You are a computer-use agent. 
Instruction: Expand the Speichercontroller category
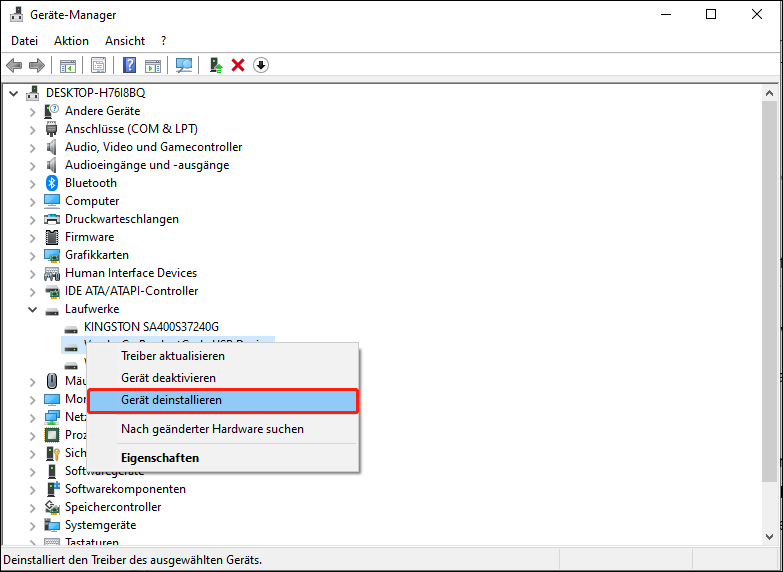[x=32, y=507]
